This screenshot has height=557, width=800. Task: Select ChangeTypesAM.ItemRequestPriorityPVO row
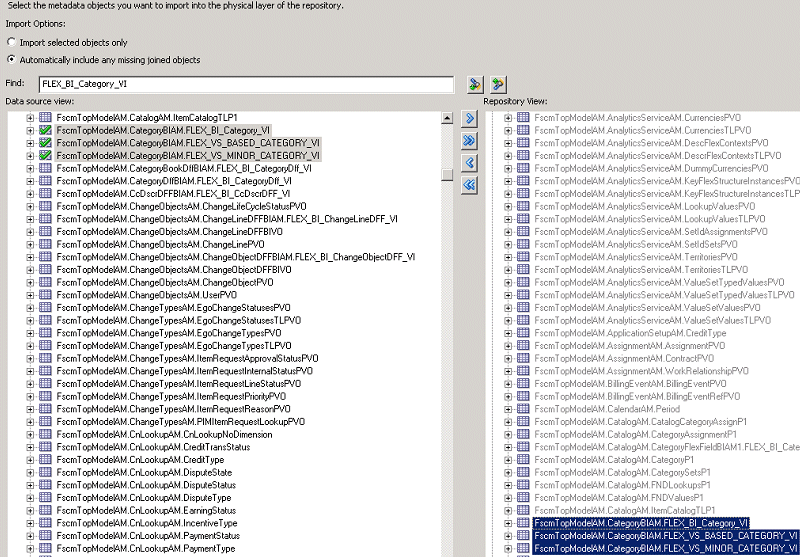[171, 396]
